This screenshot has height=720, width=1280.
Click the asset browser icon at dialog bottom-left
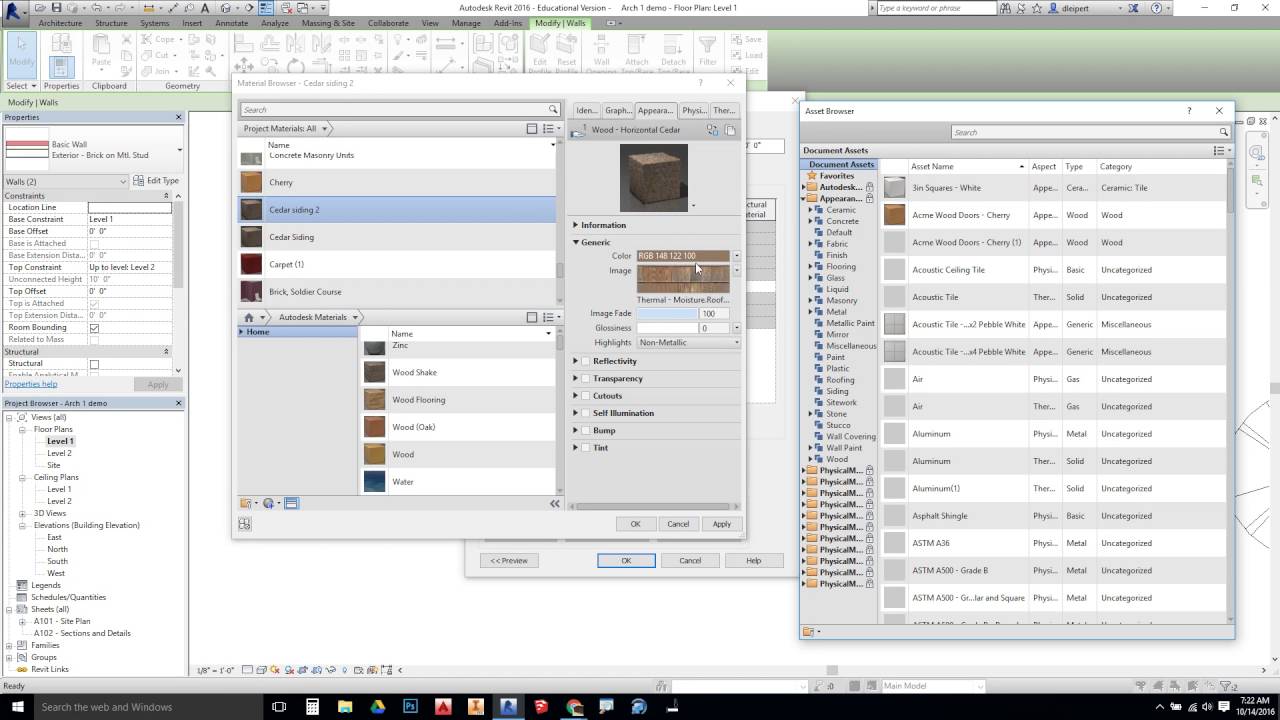click(x=245, y=524)
